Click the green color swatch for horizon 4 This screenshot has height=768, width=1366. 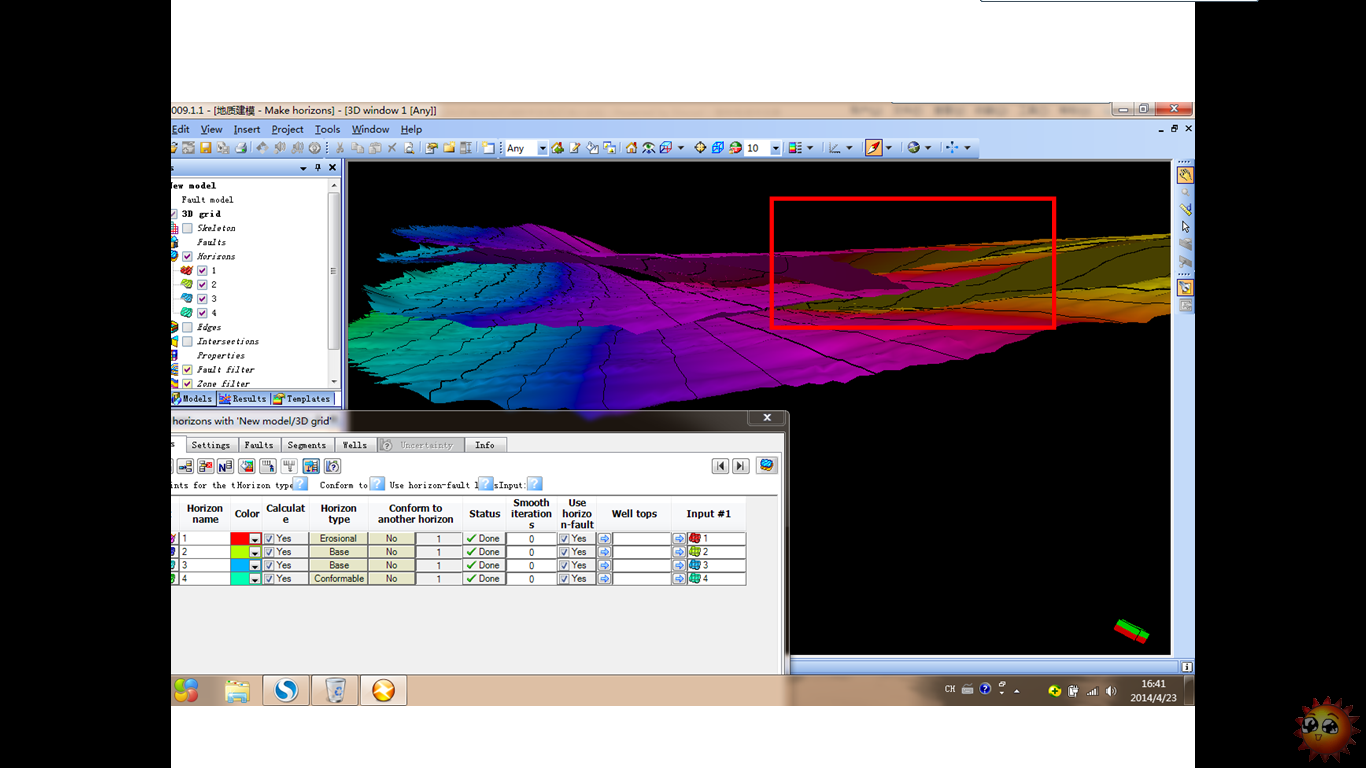point(240,579)
